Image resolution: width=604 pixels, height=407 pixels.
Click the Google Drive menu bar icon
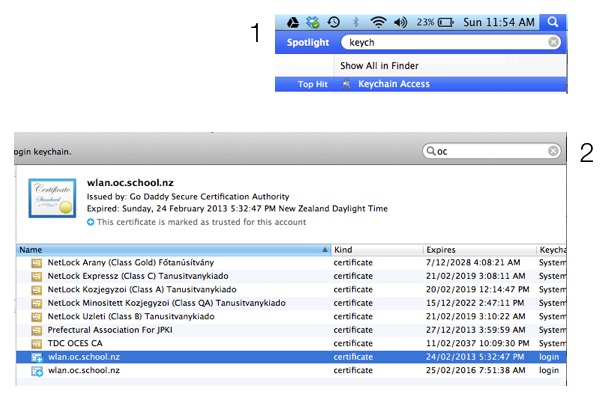(x=292, y=21)
